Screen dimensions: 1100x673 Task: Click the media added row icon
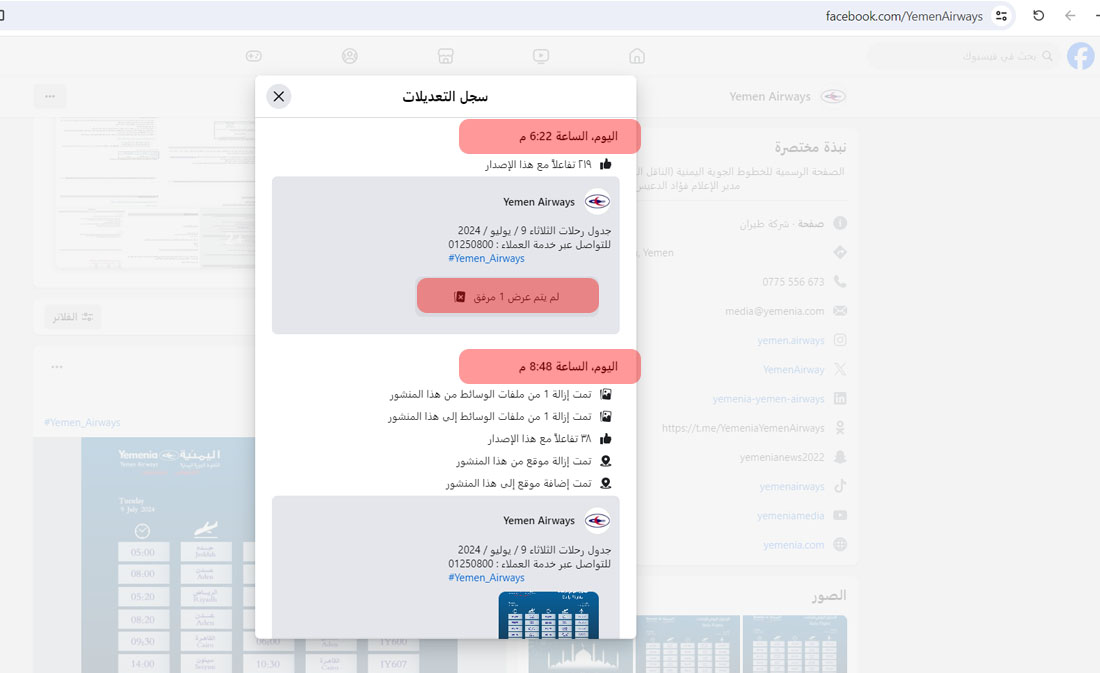click(x=605, y=417)
